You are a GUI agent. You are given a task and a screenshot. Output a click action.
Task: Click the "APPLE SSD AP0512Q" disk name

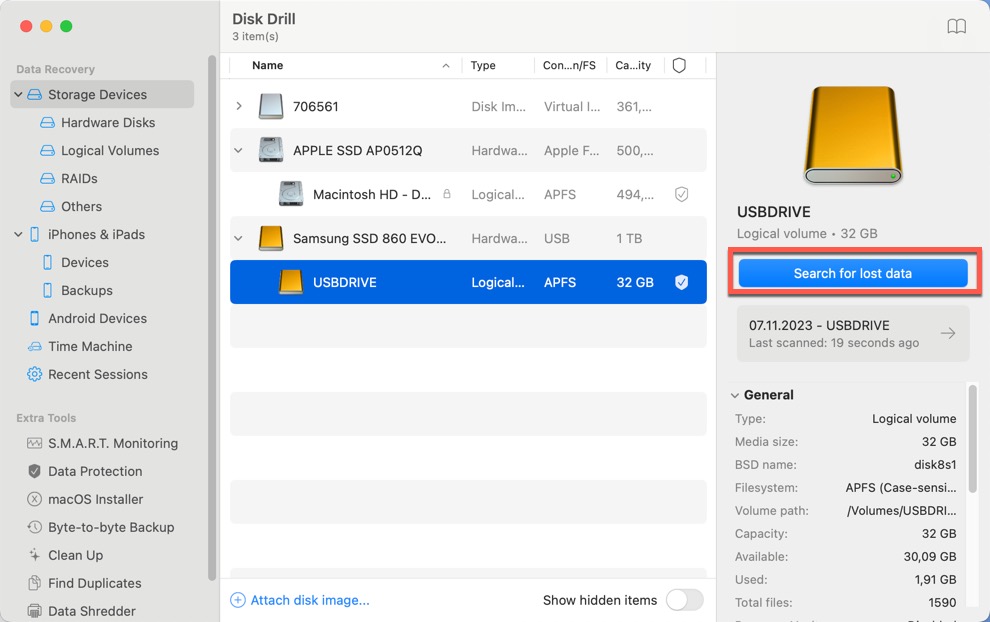(357, 150)
